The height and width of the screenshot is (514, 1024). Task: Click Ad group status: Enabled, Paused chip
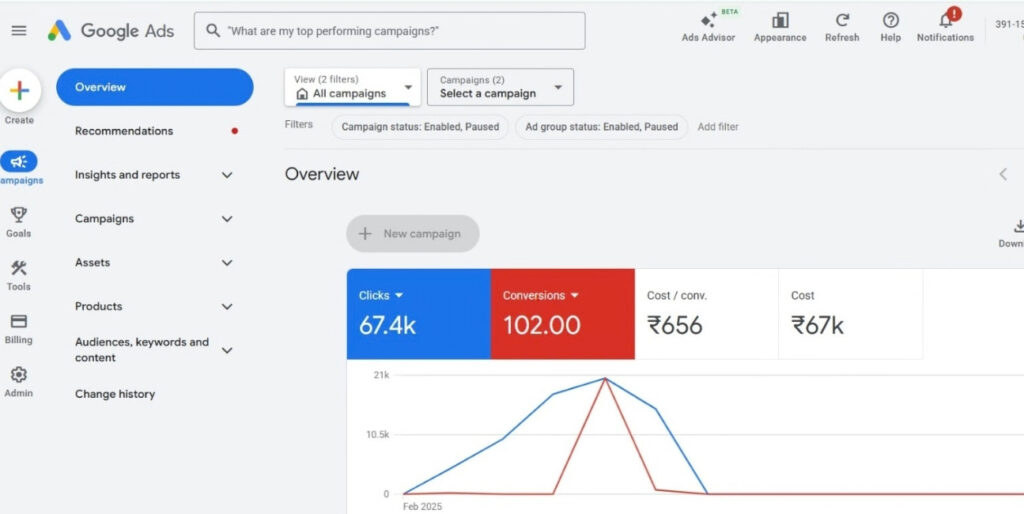tap(601, 127)
